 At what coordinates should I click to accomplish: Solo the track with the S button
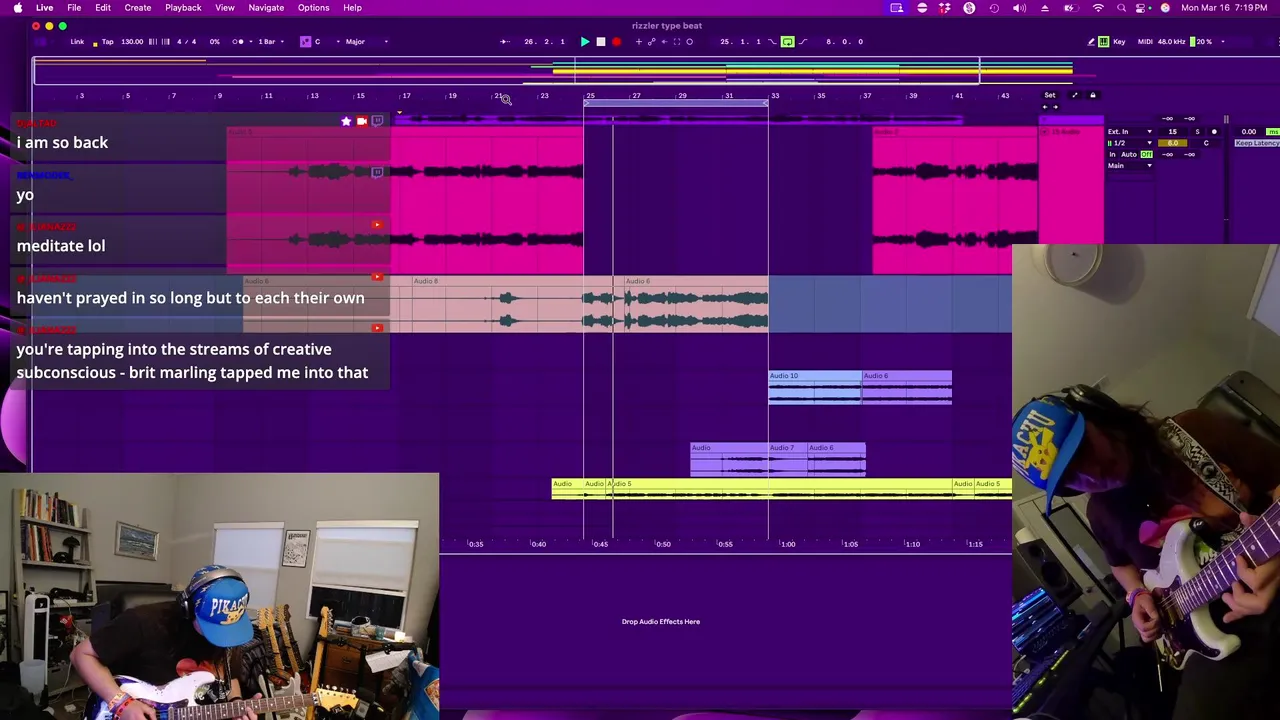(1197, 131)
